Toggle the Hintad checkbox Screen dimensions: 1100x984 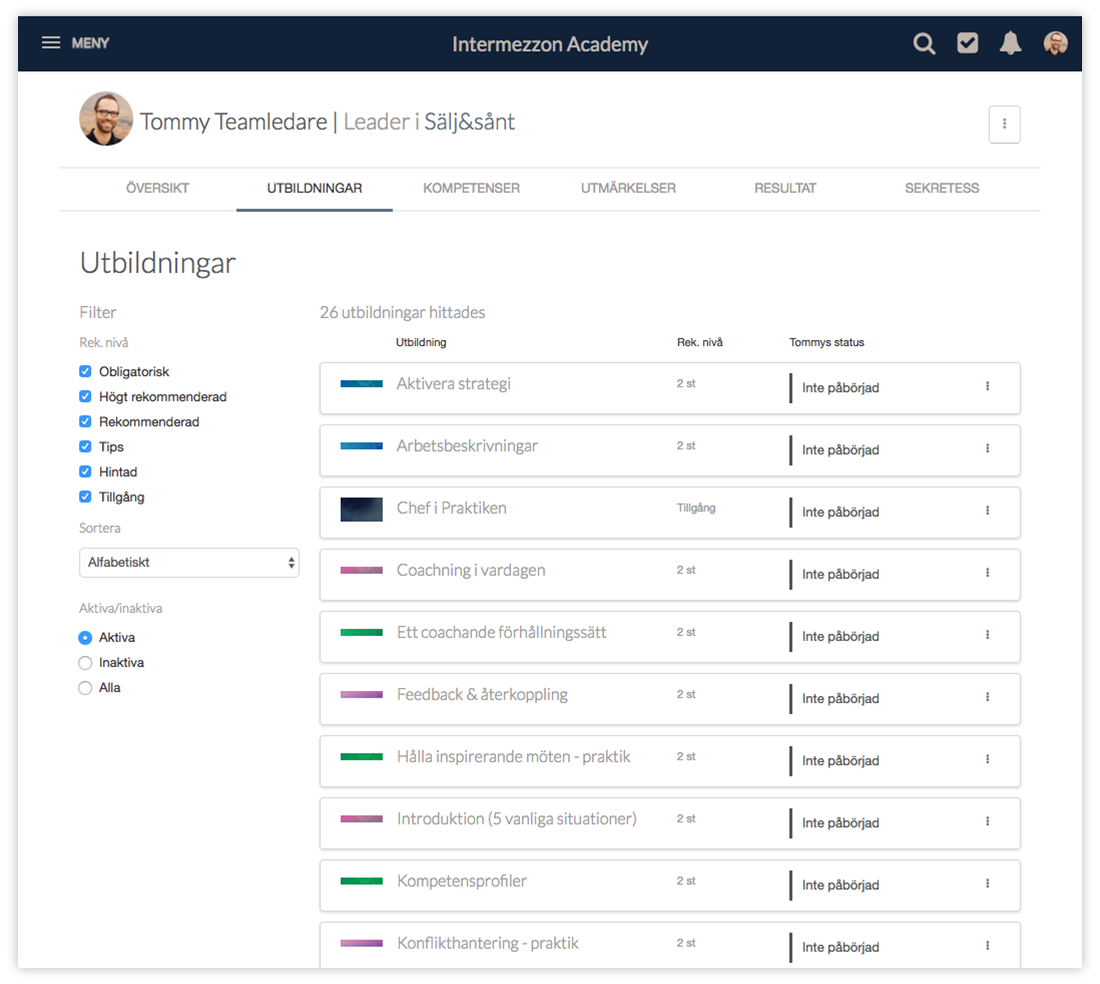85,471
